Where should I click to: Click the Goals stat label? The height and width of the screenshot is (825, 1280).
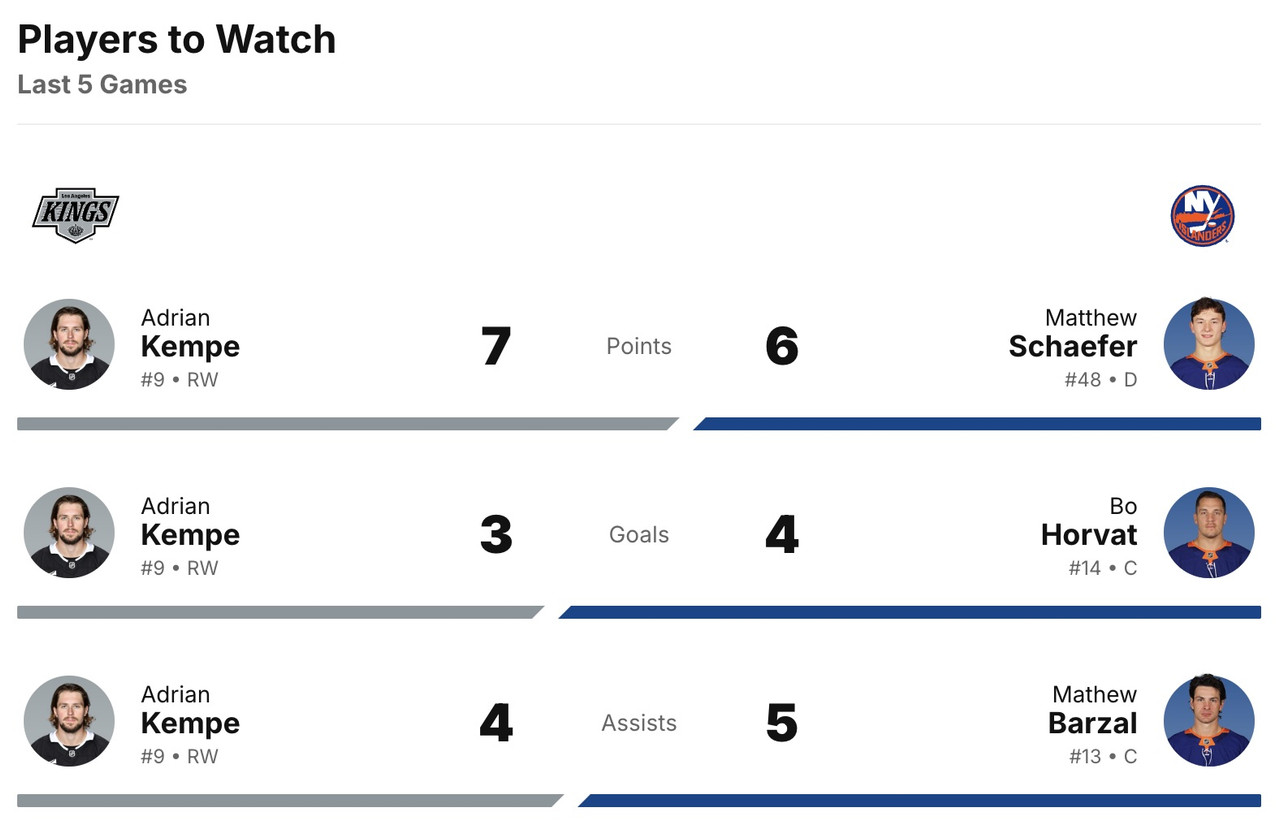coord(639,535)
